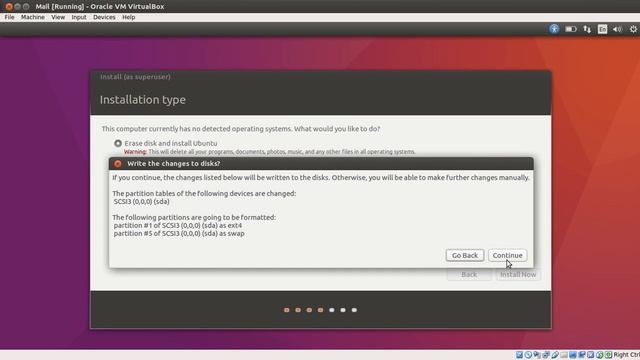This screenshot has width=640, height=360.
Task: Close the Write the changes to disks dialog
Action: [118, 164]
